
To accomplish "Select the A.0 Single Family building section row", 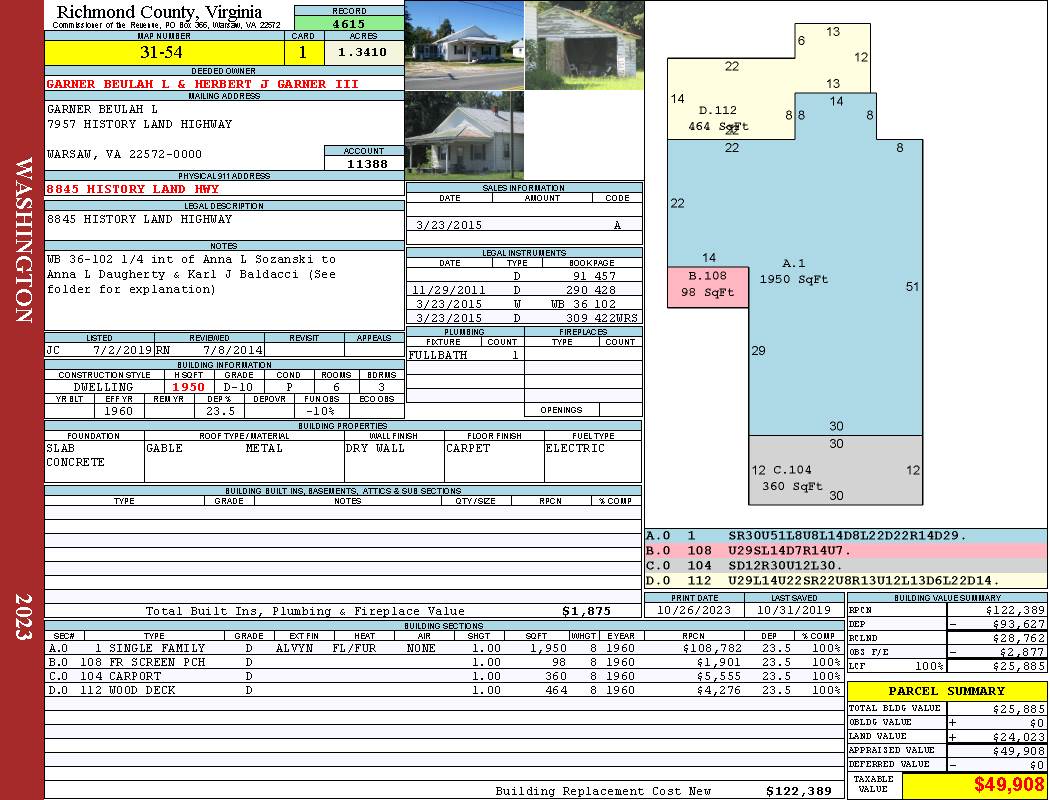I will tap(443, 648).
